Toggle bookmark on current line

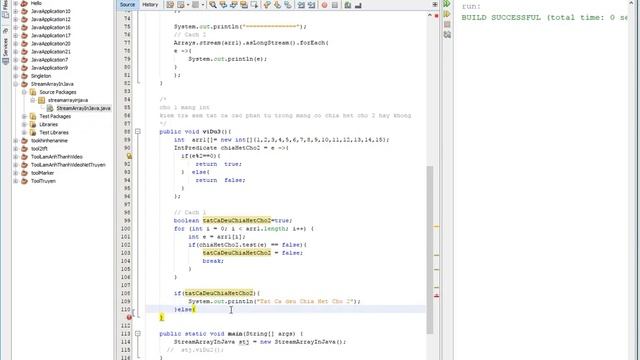click(x=288, y=5)
